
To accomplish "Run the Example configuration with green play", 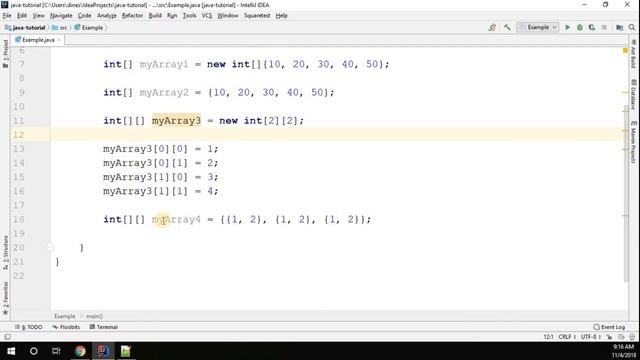I will (567, 27).
